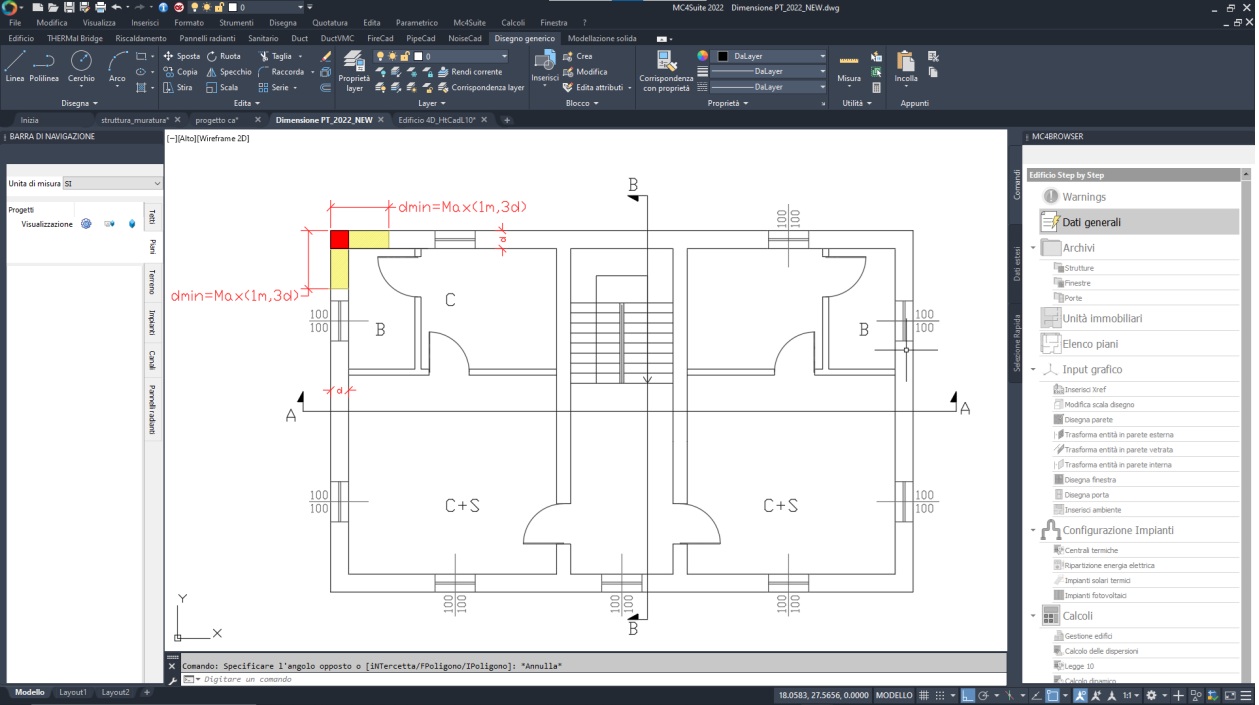Viewport: 1259px width, 705px height.
Task: Click the Copia copy tool
Action: click(x=180, y=72)
